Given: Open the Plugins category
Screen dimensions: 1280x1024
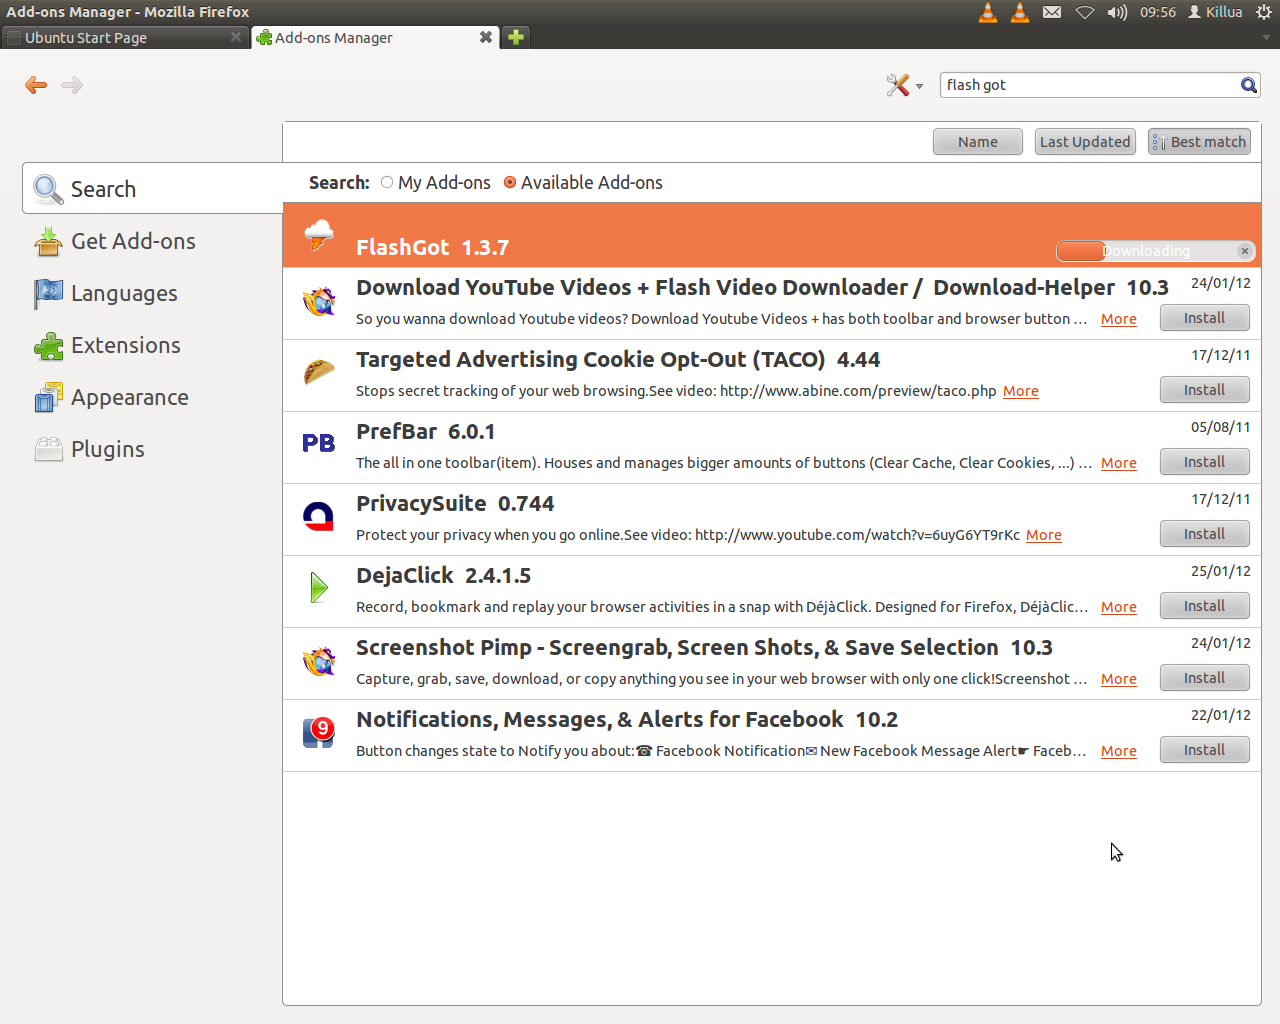Looking at the screenshot, I should click(153, 449).
